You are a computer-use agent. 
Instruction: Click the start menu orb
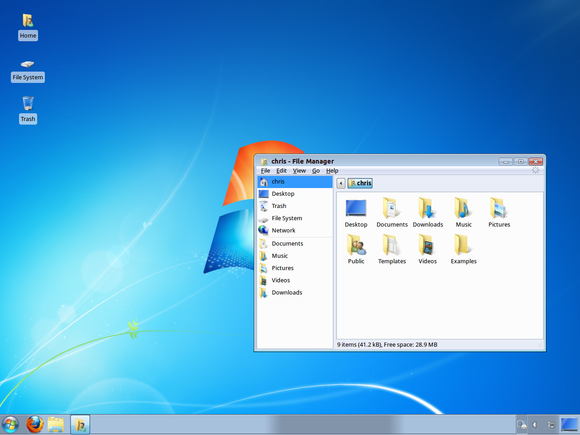(10, 424)
